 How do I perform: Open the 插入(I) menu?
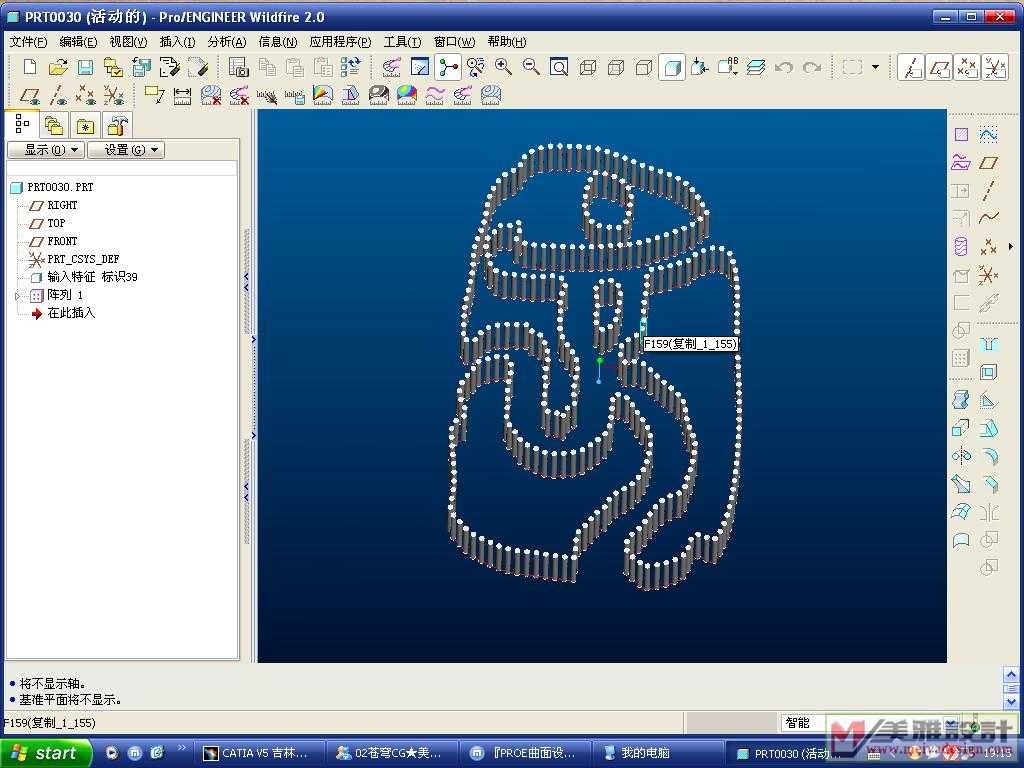[x=178, y=42]
